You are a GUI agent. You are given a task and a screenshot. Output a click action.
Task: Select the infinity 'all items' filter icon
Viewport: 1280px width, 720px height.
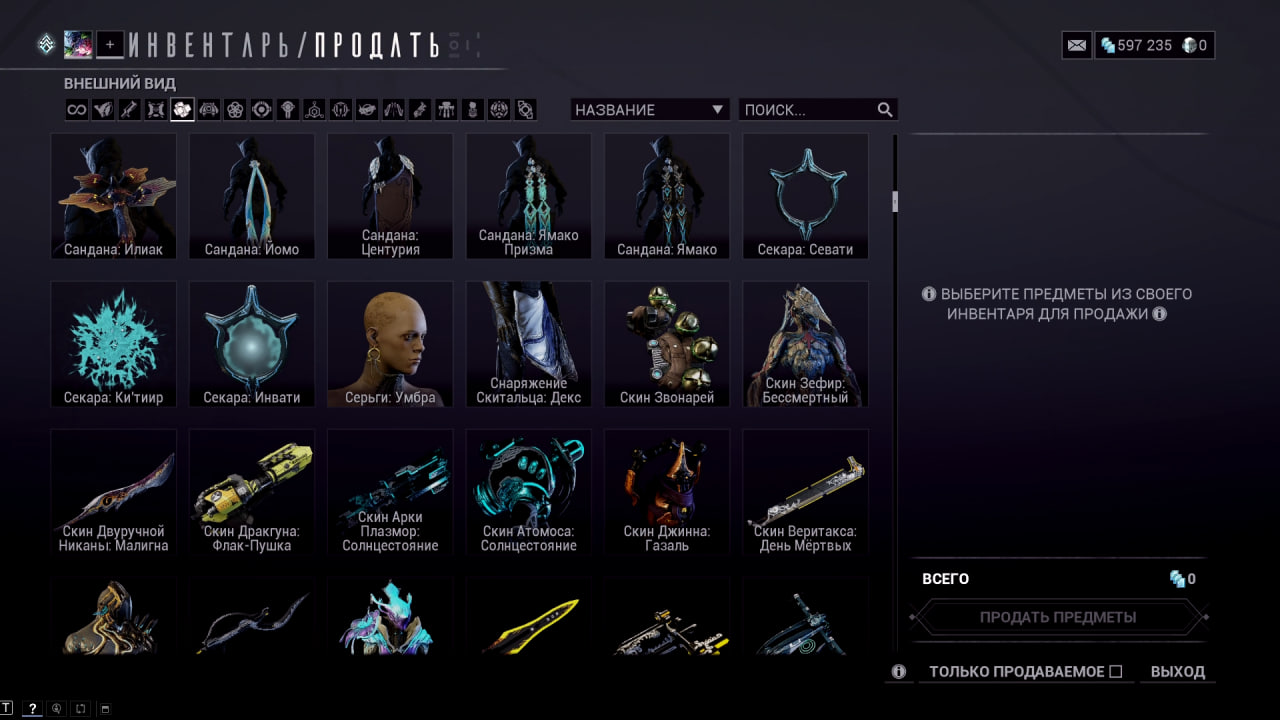coord(77,110)
